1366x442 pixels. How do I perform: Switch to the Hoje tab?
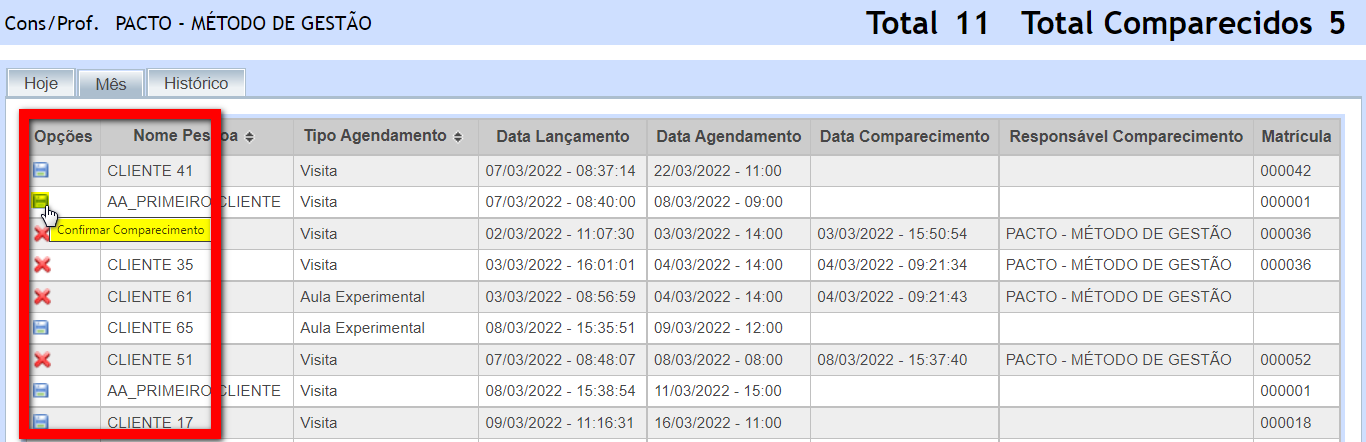pyautogui.click(x=41, y=84)
